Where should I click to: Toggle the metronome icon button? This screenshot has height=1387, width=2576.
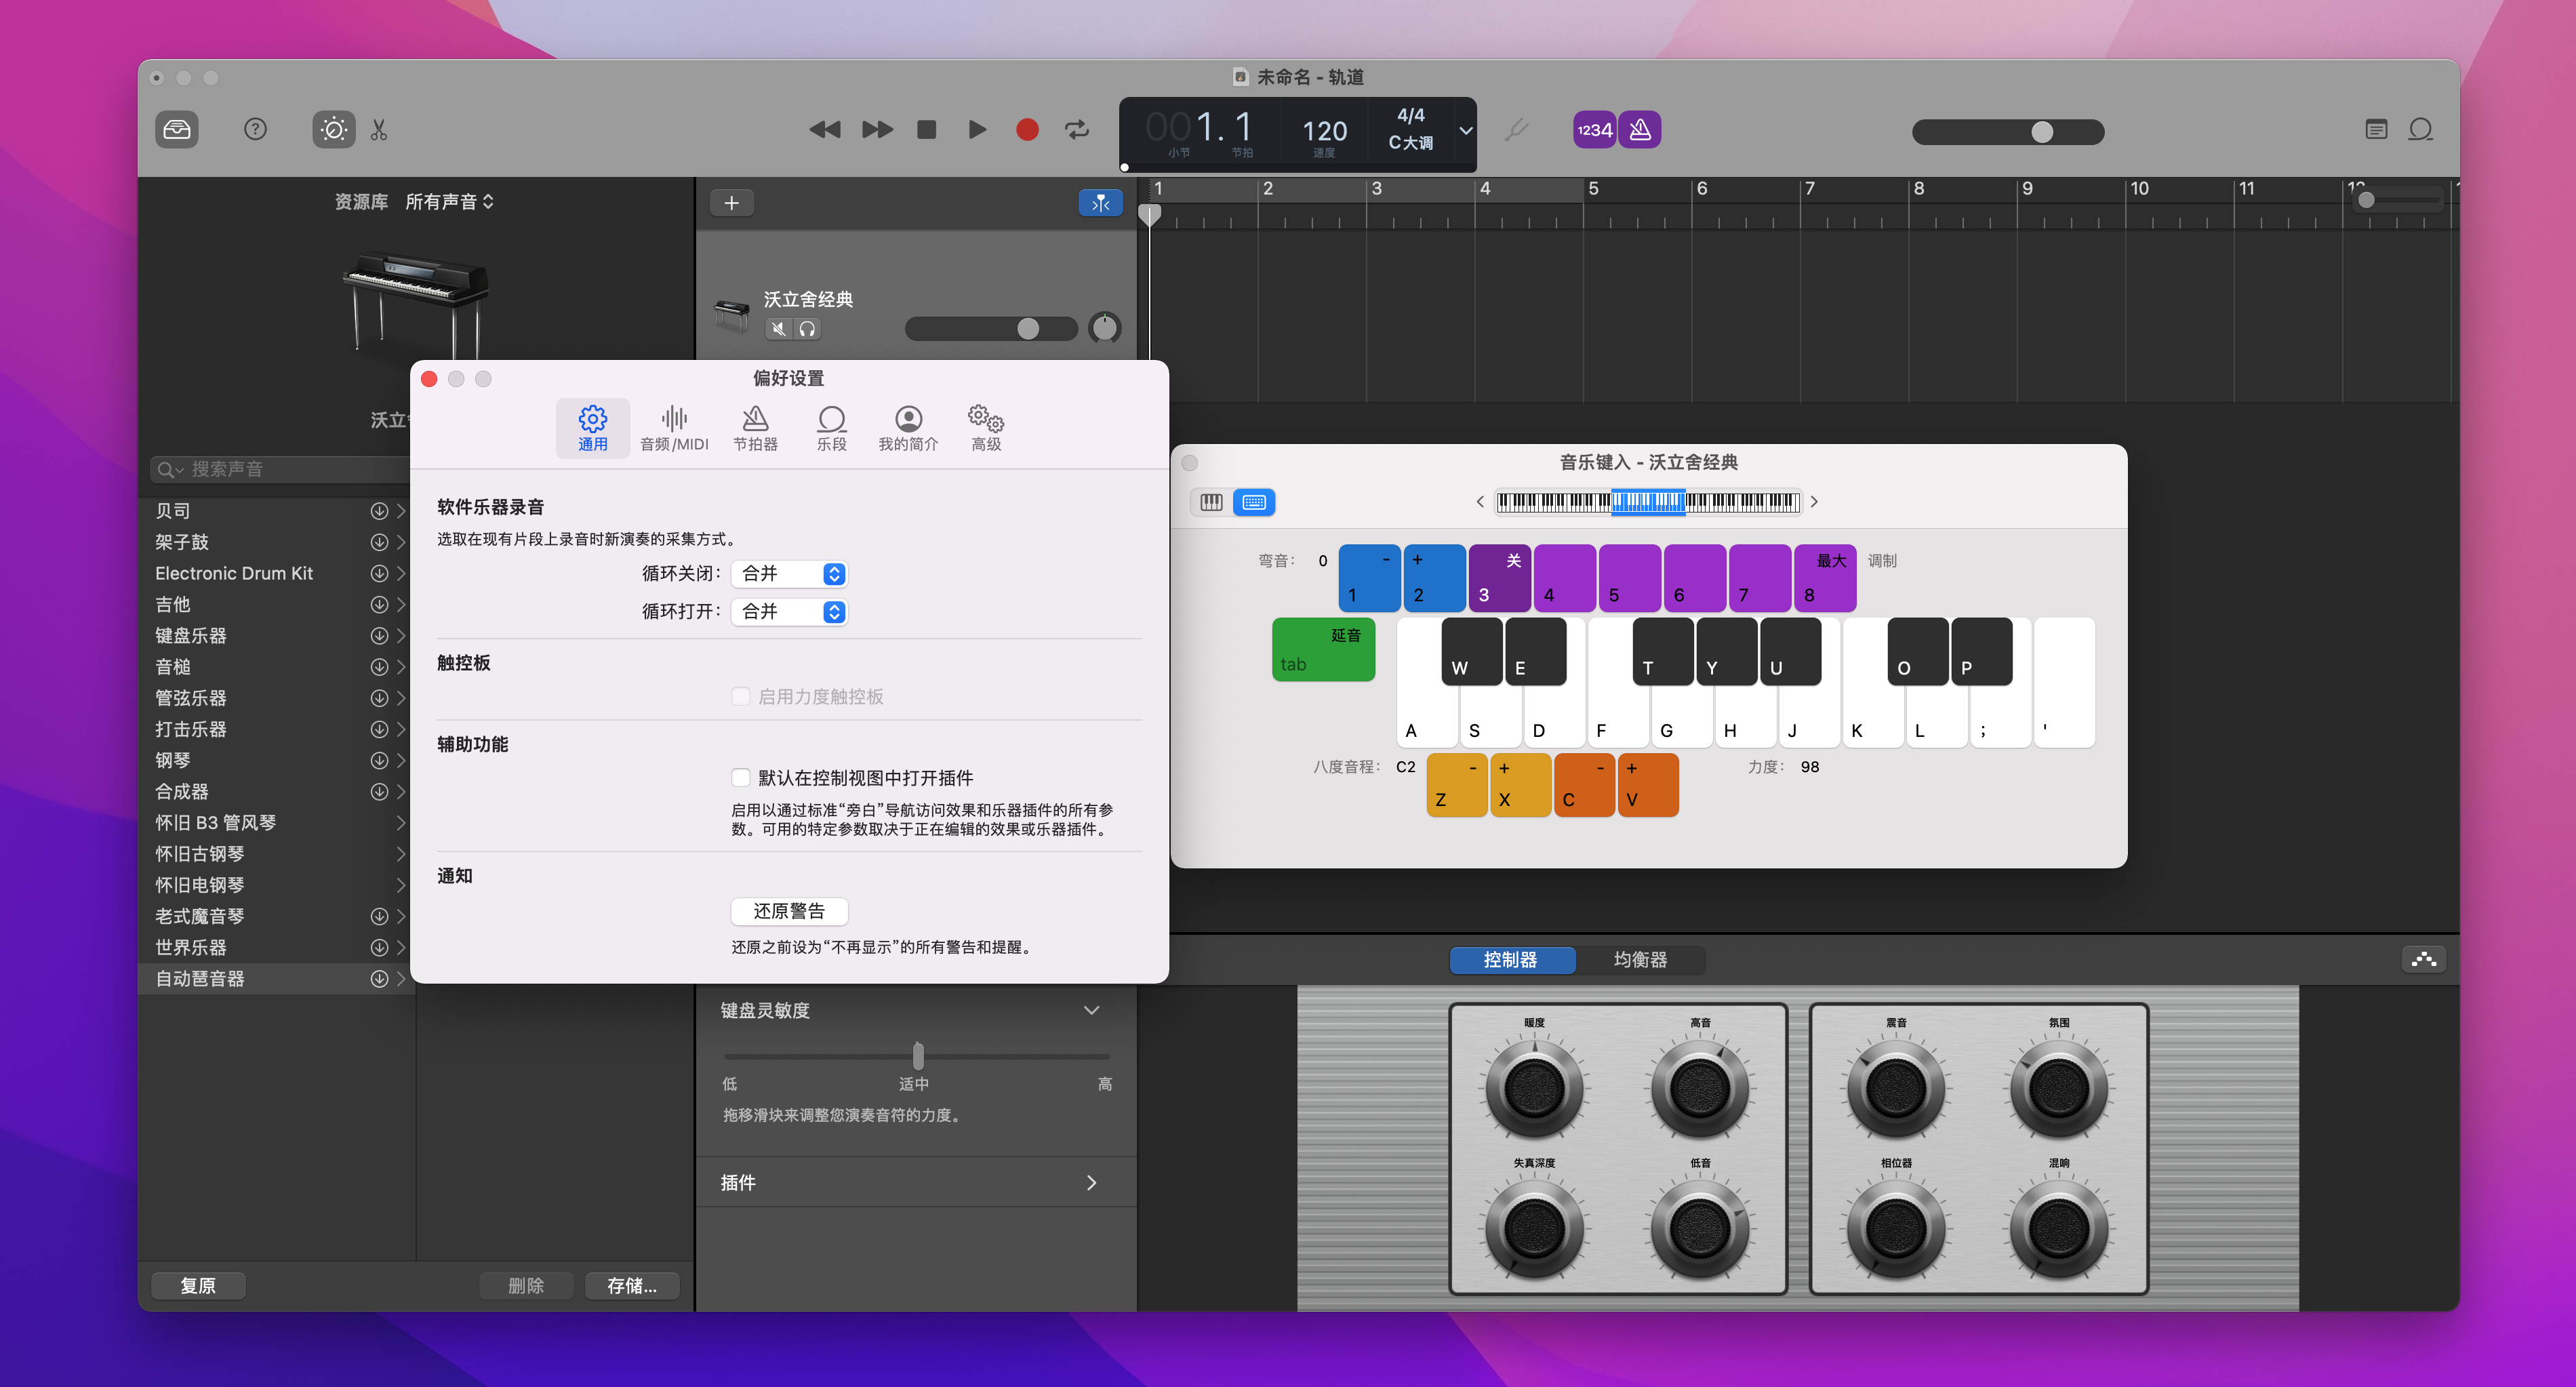click(x=1640, y=130)
